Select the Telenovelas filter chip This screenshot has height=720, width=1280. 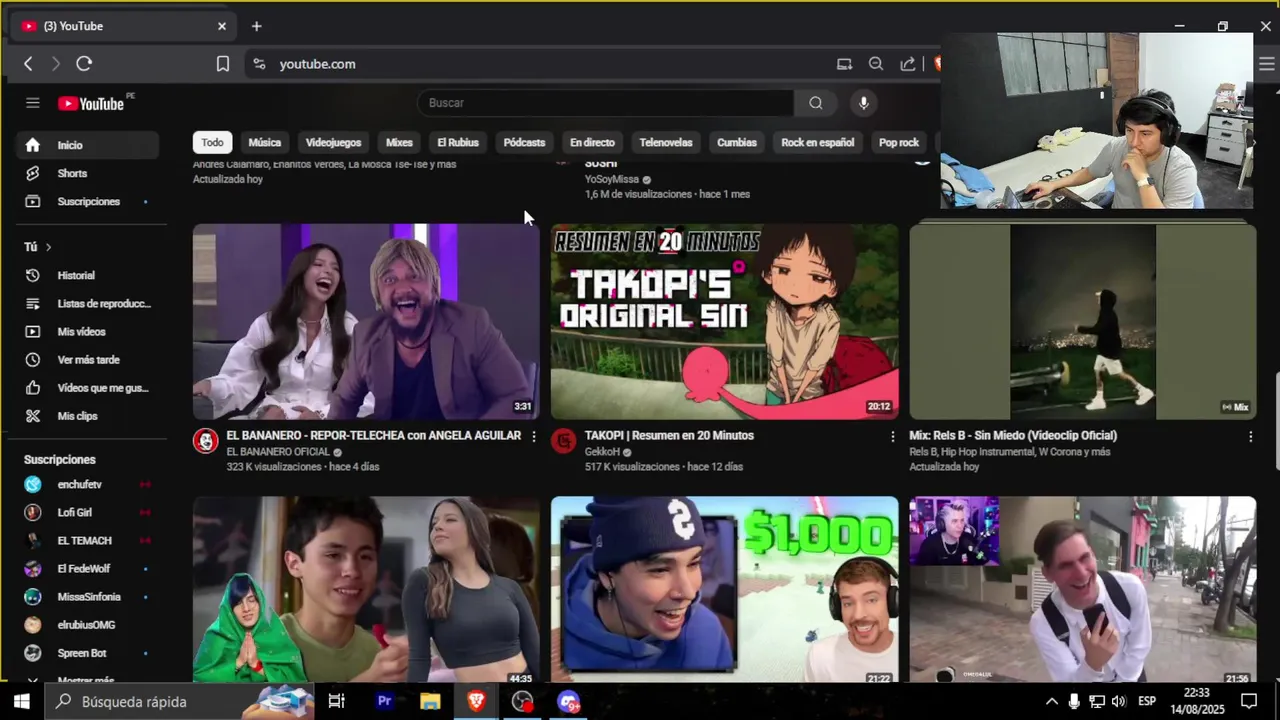click(x=666, y=142)
